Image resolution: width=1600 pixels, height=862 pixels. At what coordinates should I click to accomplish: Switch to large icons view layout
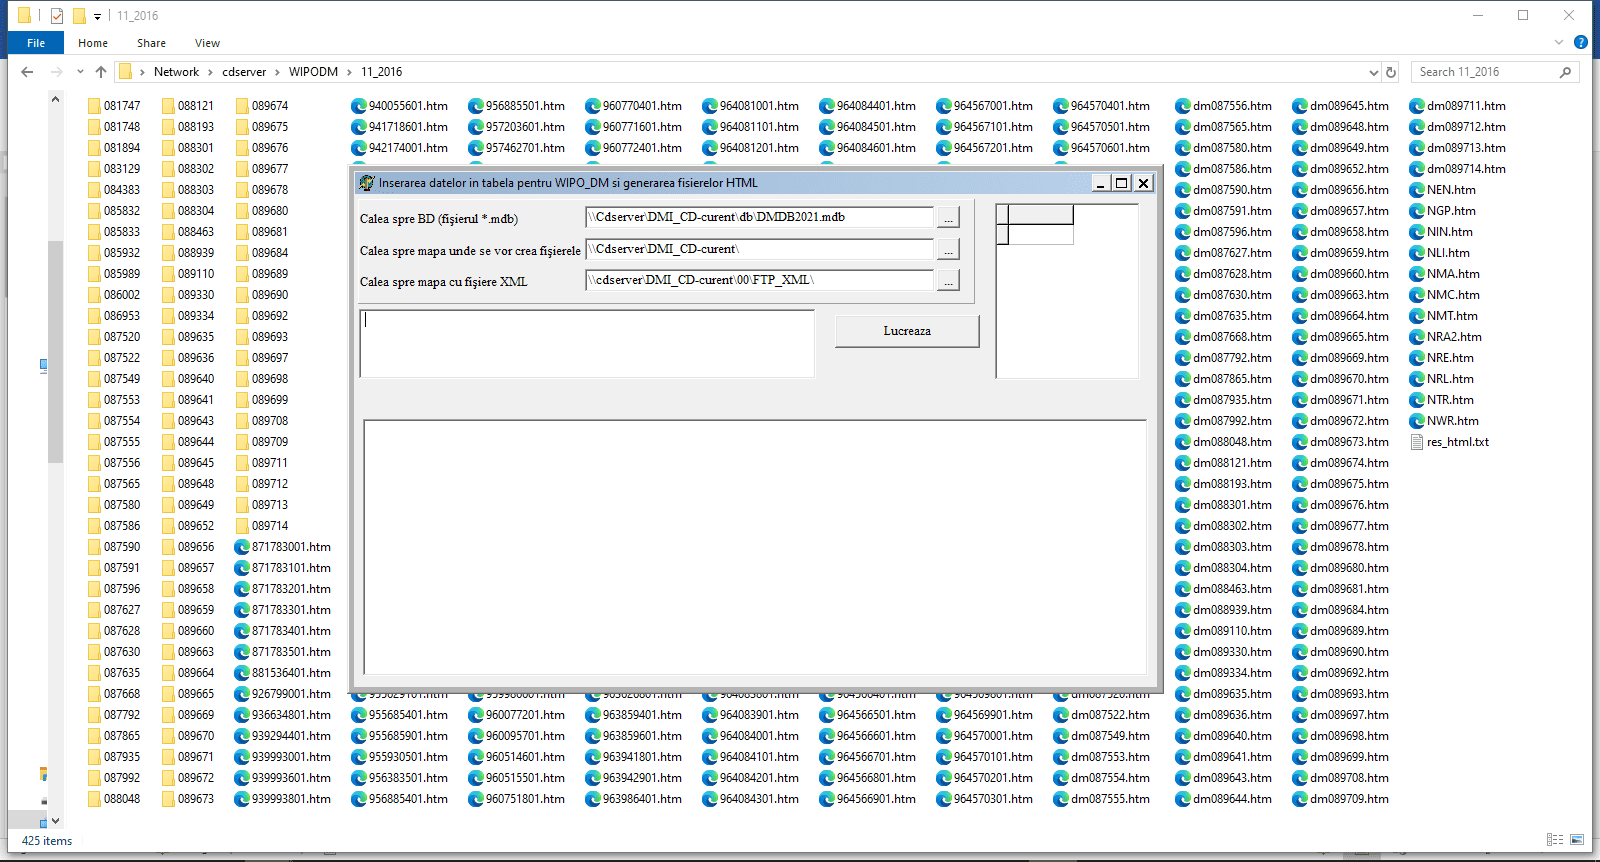[1577, 840]
